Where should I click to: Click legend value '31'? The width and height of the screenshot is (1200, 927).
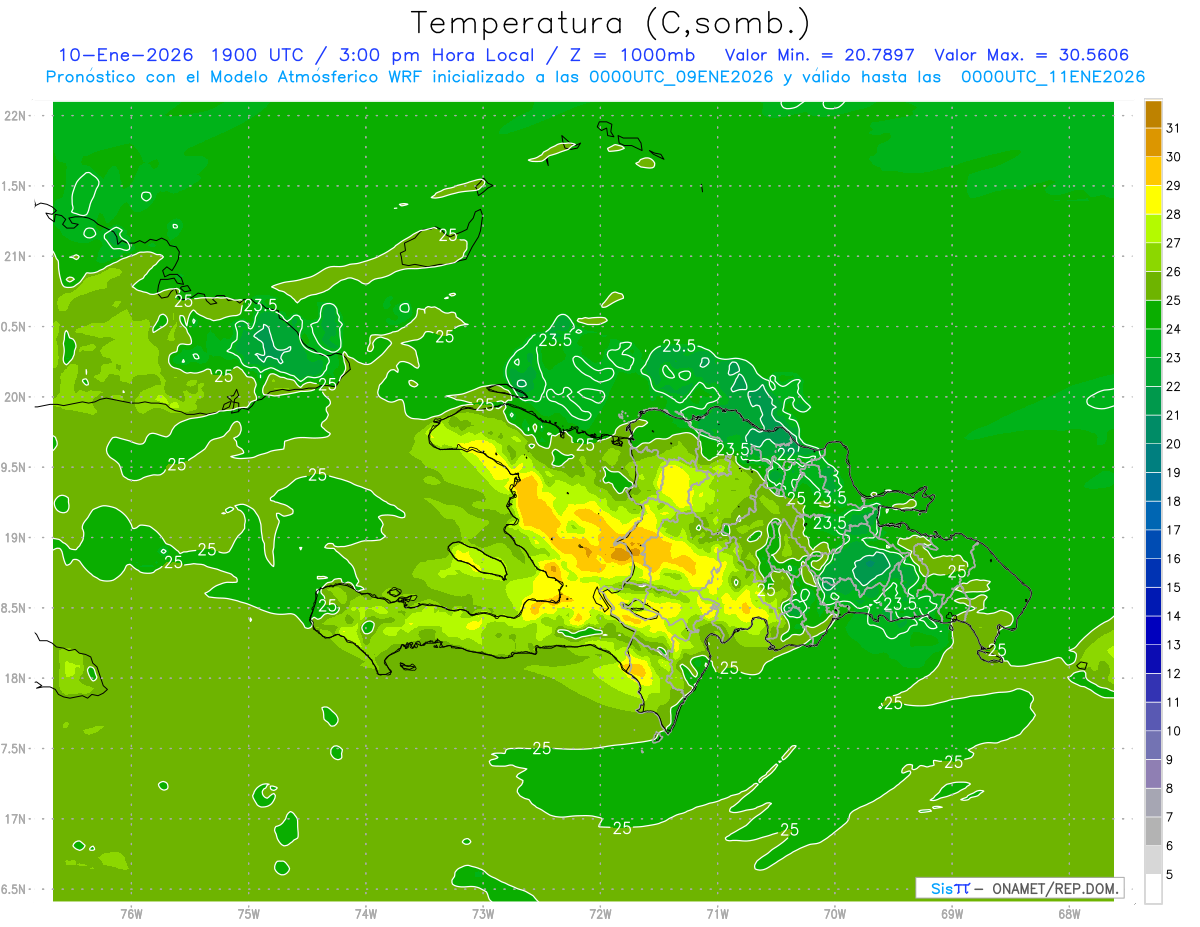coord(1174,127)
